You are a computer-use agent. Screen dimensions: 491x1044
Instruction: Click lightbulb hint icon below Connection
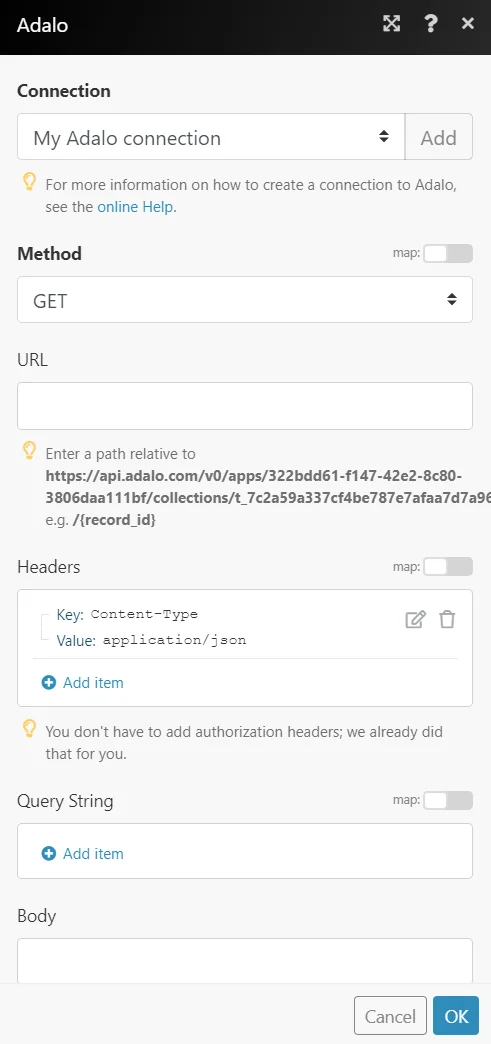point(29,182)
